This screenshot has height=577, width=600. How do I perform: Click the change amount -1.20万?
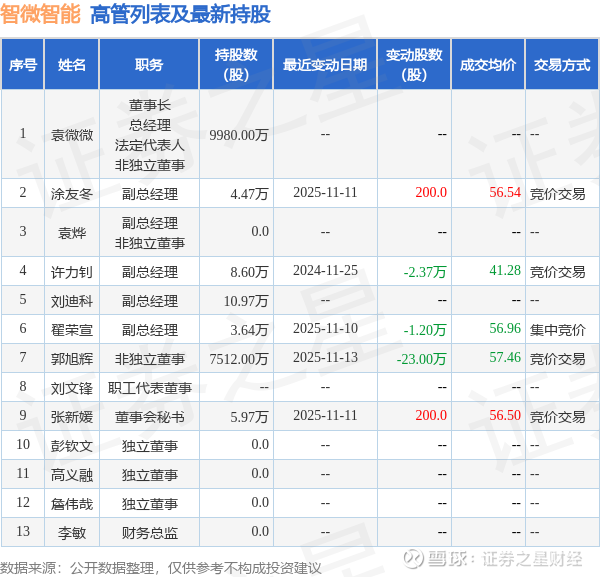tap(425, 329)
